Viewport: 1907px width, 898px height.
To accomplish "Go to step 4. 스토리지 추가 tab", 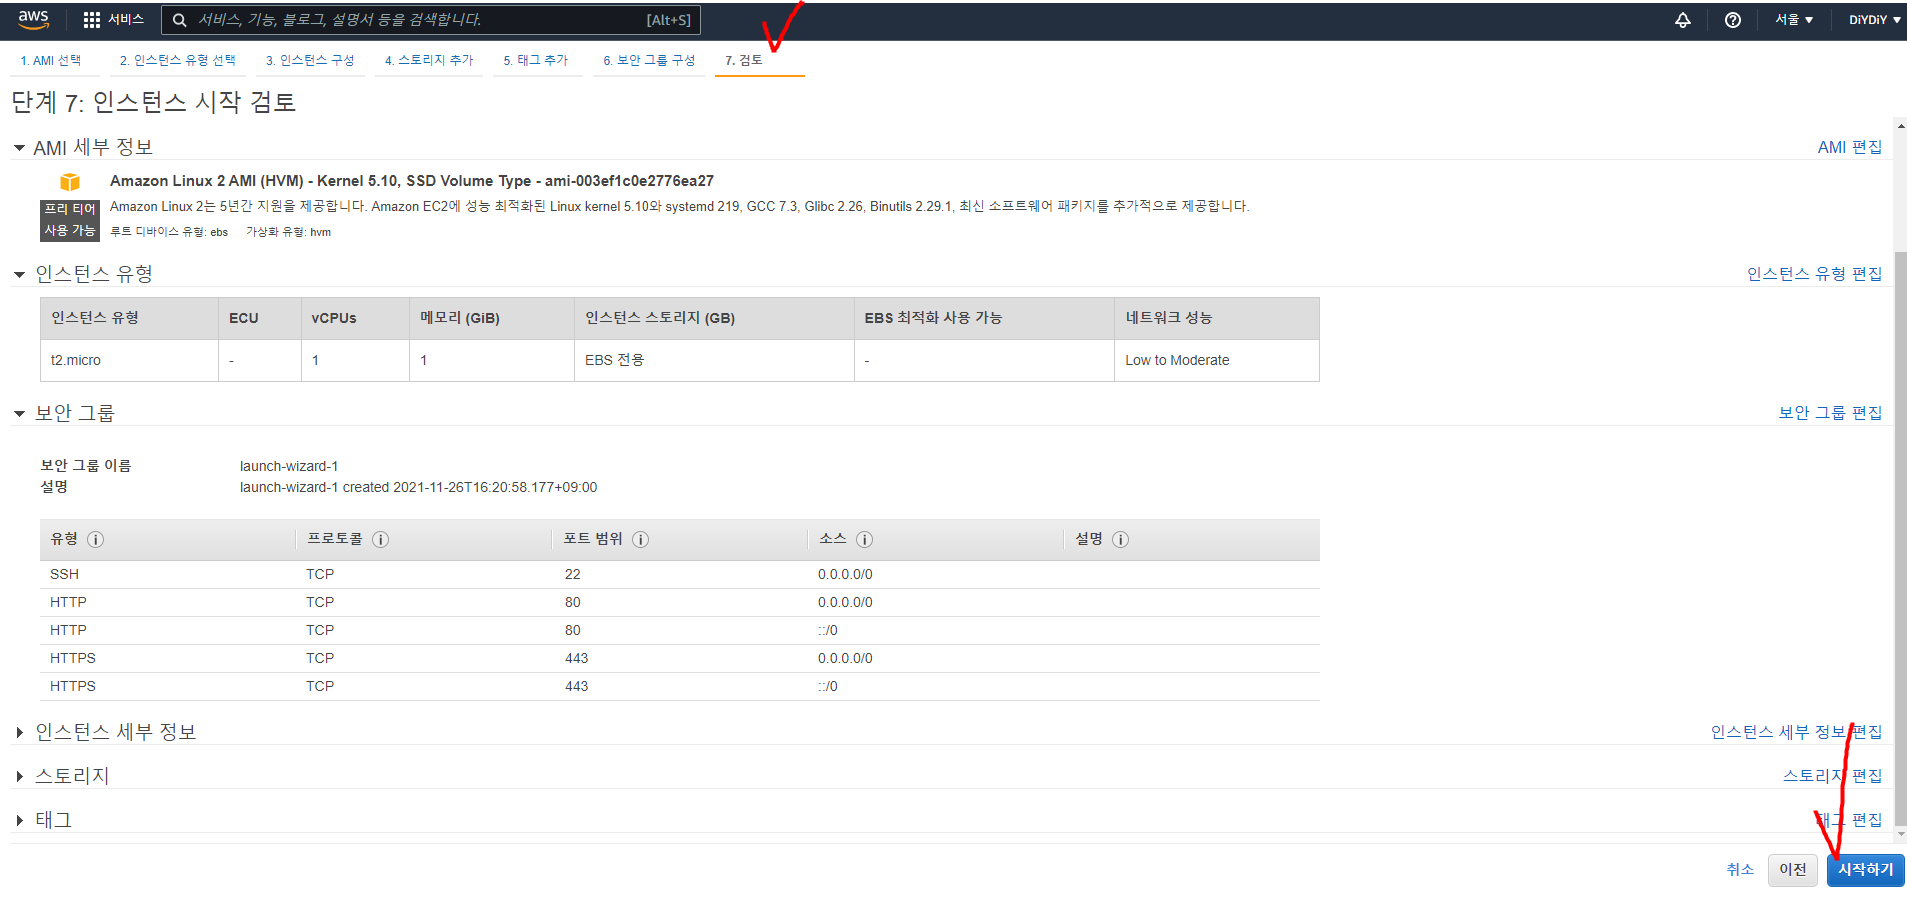I will (x=429, y=61).
